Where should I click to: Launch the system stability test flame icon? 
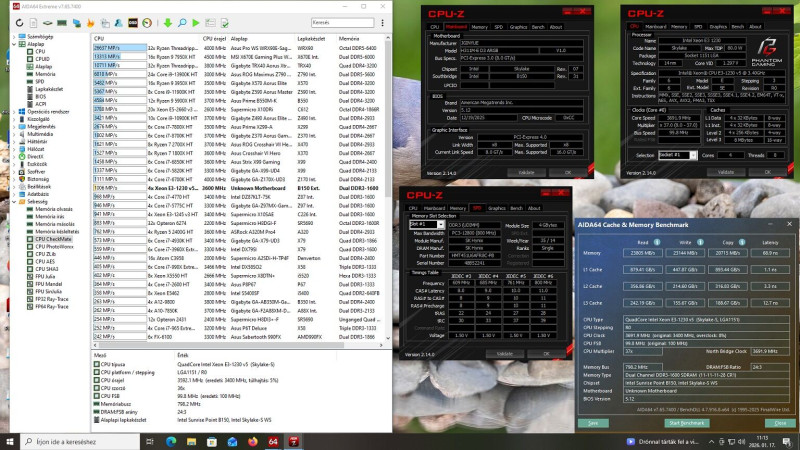click(90, 23)
